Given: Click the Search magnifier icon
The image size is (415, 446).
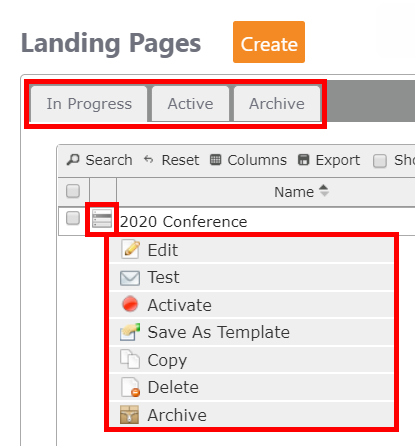Looking at the screenshot, I should [73, 160].
